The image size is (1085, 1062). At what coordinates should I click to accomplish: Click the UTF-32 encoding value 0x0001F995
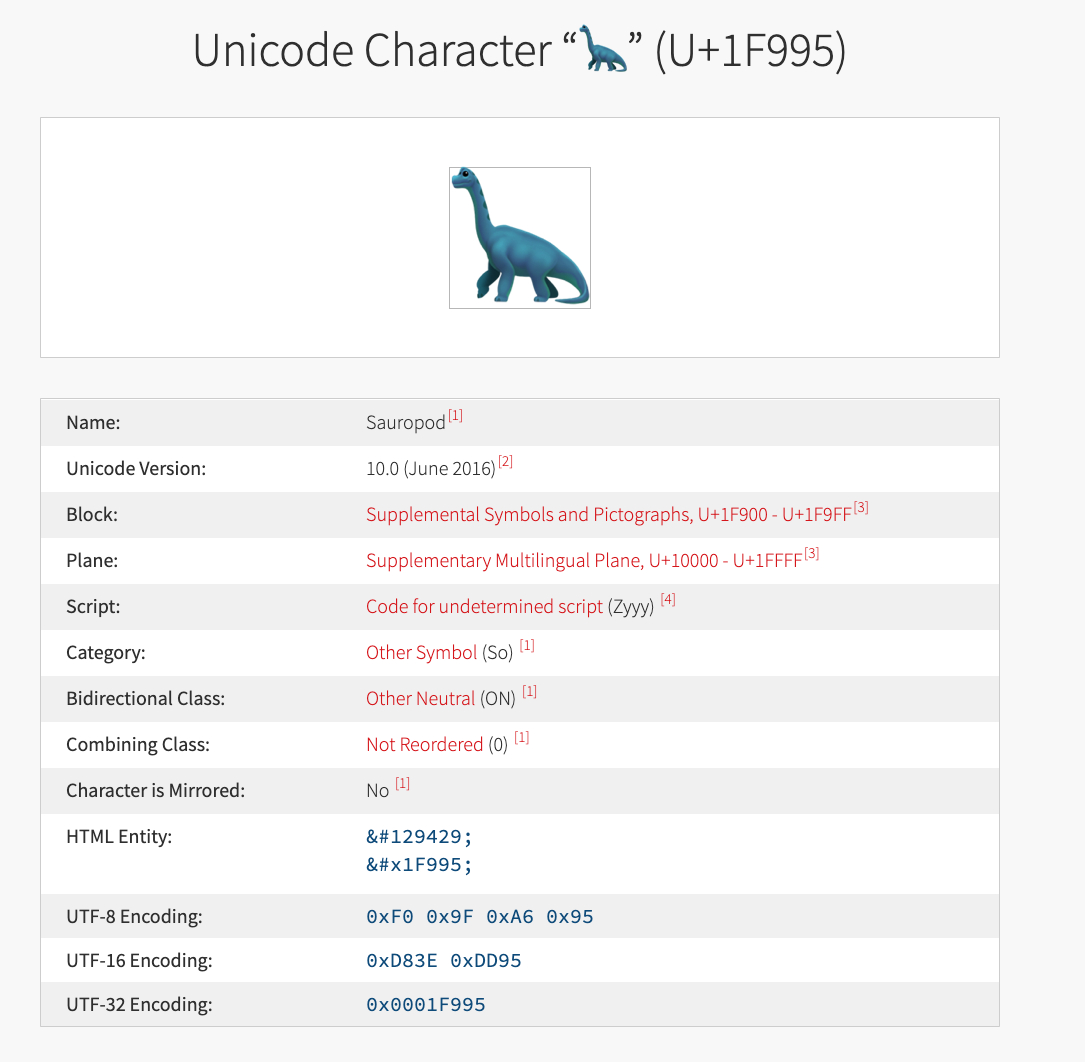[x=426, y=1005]
